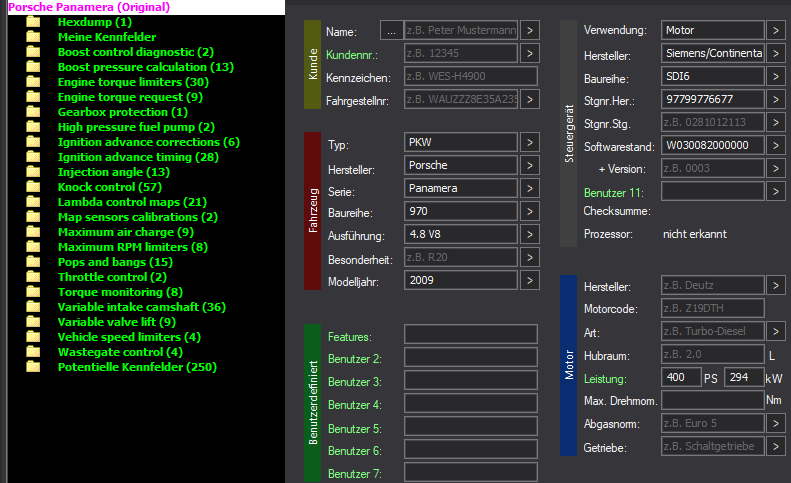Click the Name input field
Image resolution: width=791 pixels, height=483 pixels.
coord(461,30)
